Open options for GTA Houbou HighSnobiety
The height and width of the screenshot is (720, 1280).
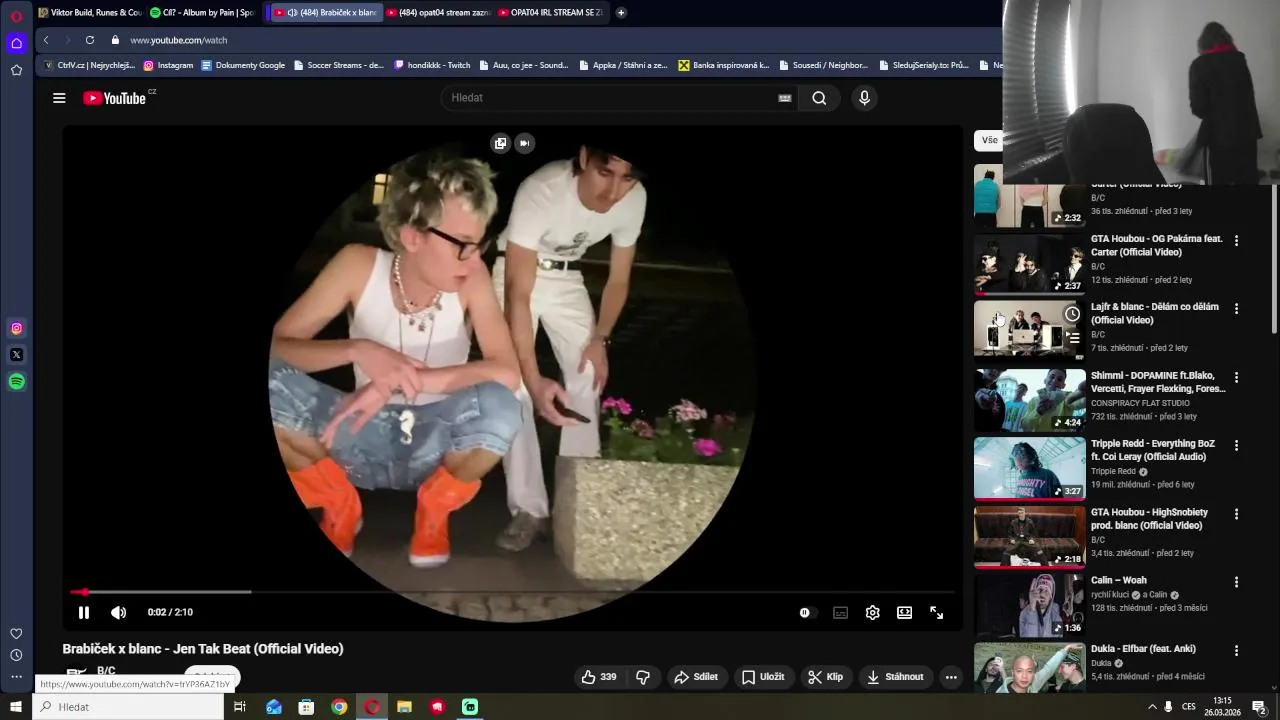click(1236, 514)
